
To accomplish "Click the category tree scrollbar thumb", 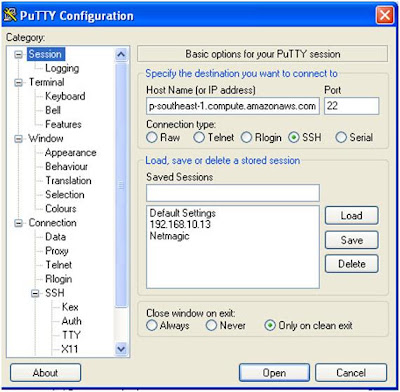I will tap(121, 185).
